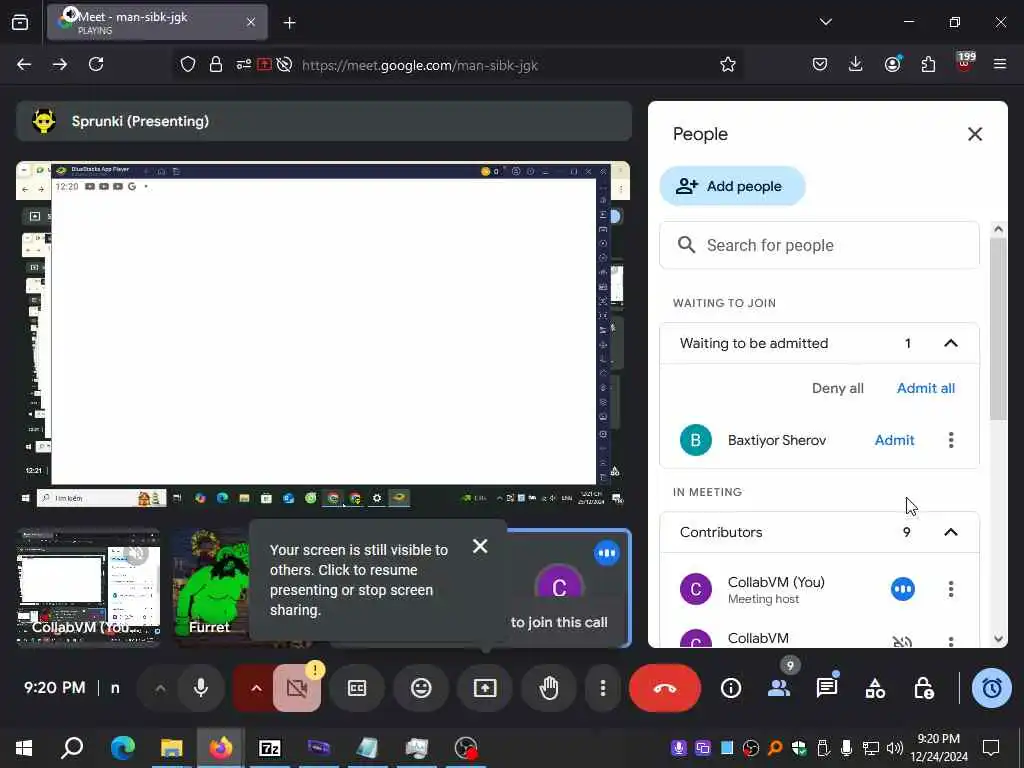Open the emoji reactions button
1024x768 pixels.
pos(421,688)
